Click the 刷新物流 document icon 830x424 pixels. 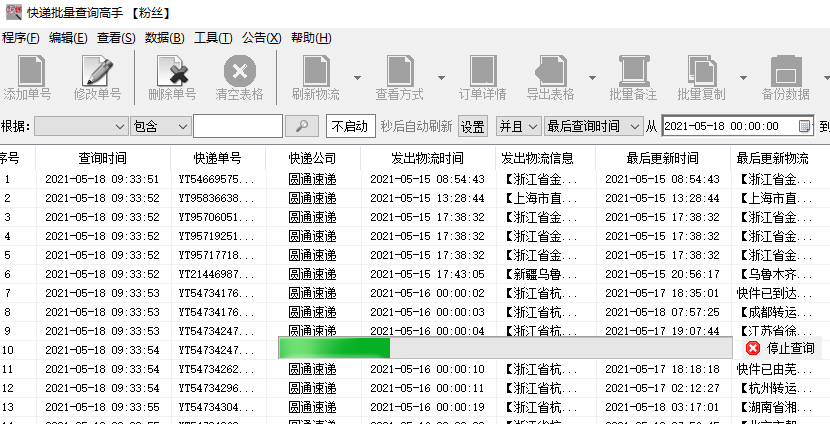(316, 70)
